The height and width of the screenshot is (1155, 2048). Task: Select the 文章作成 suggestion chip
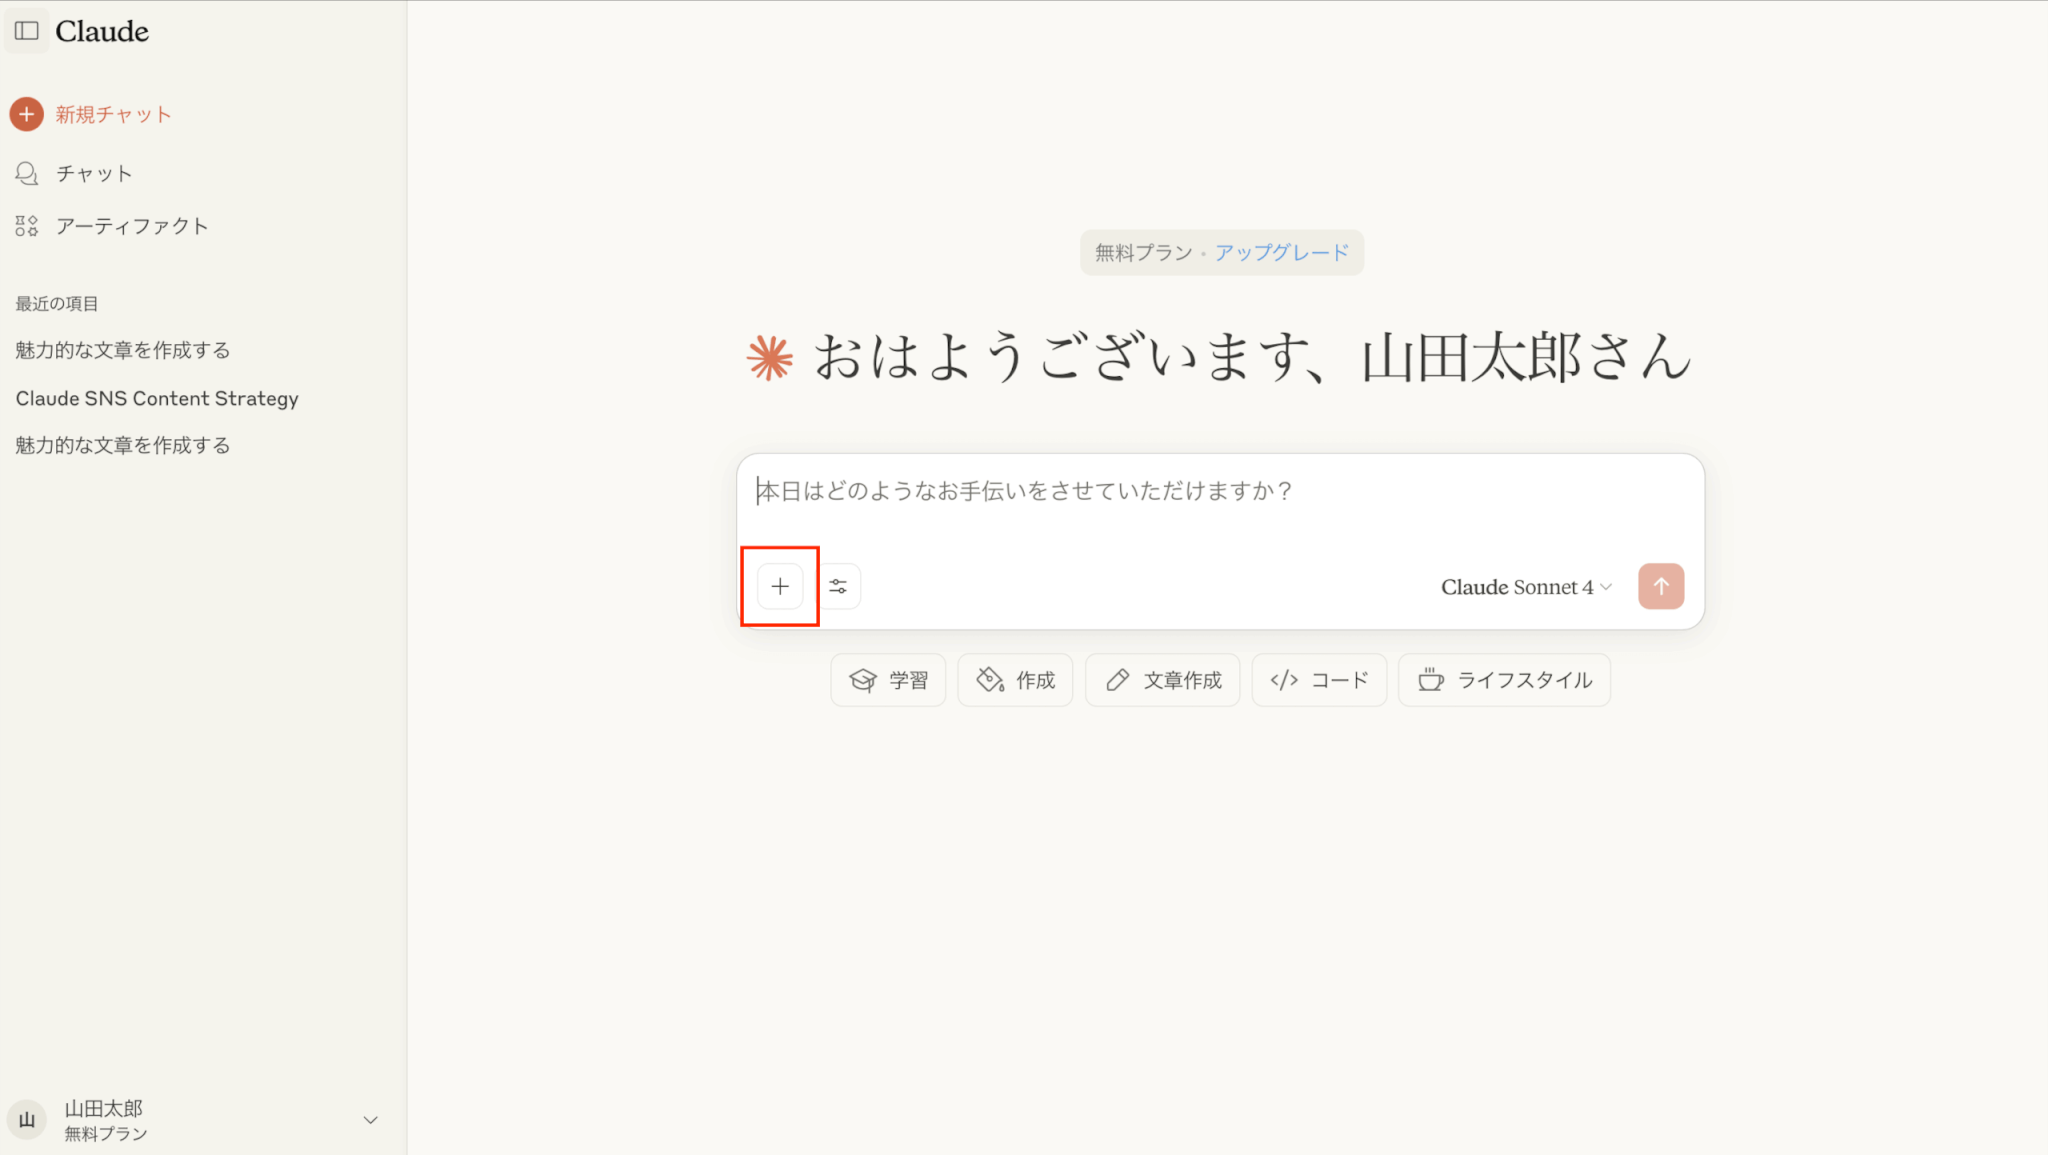(x=1162, y=680)
